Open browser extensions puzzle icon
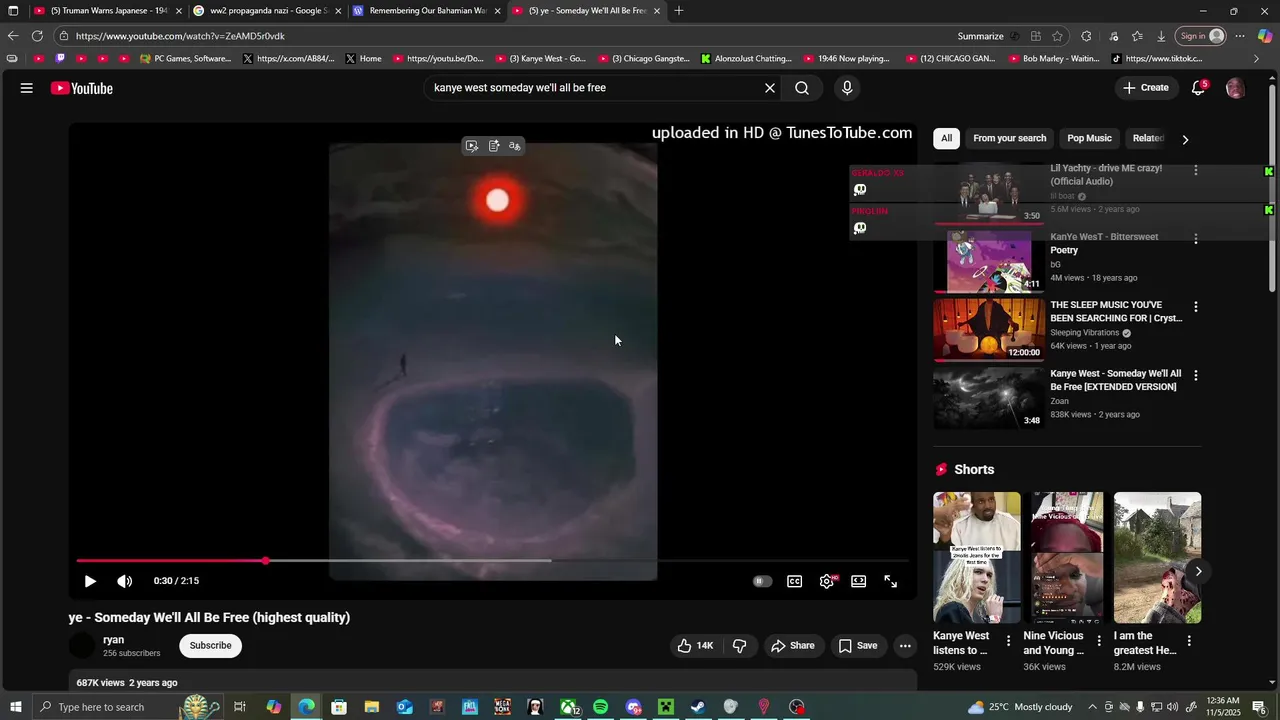1280x720 pixels. (1086, 36)
